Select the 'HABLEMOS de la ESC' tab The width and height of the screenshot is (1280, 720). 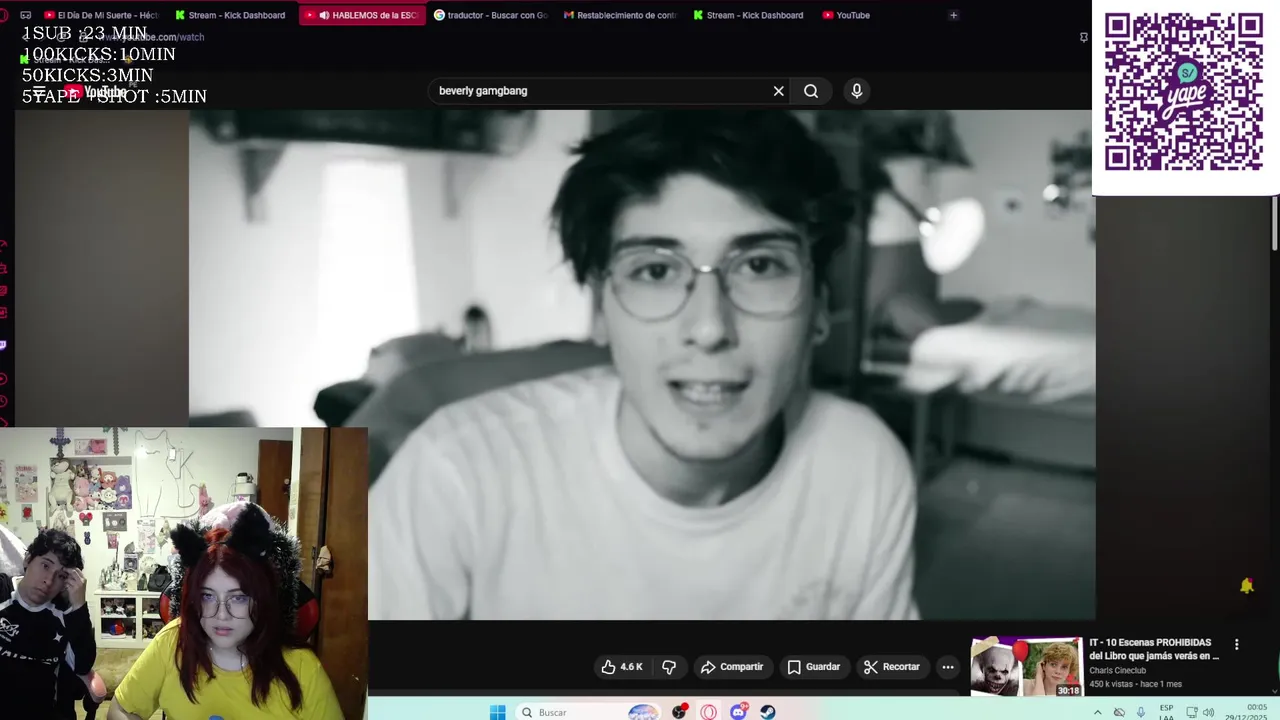point(362,15)
